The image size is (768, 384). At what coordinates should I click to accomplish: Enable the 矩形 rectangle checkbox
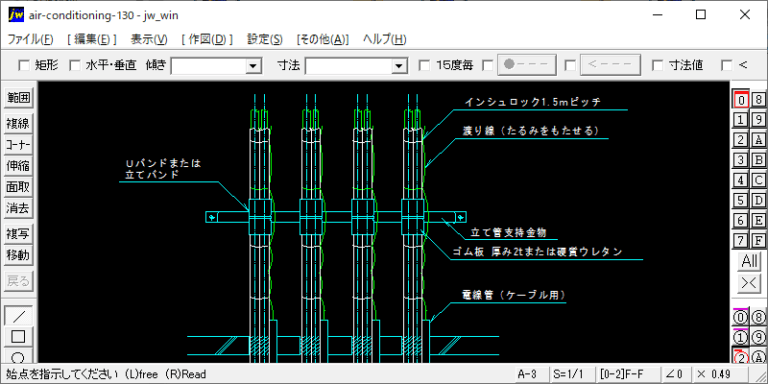(x=24, y=65)
